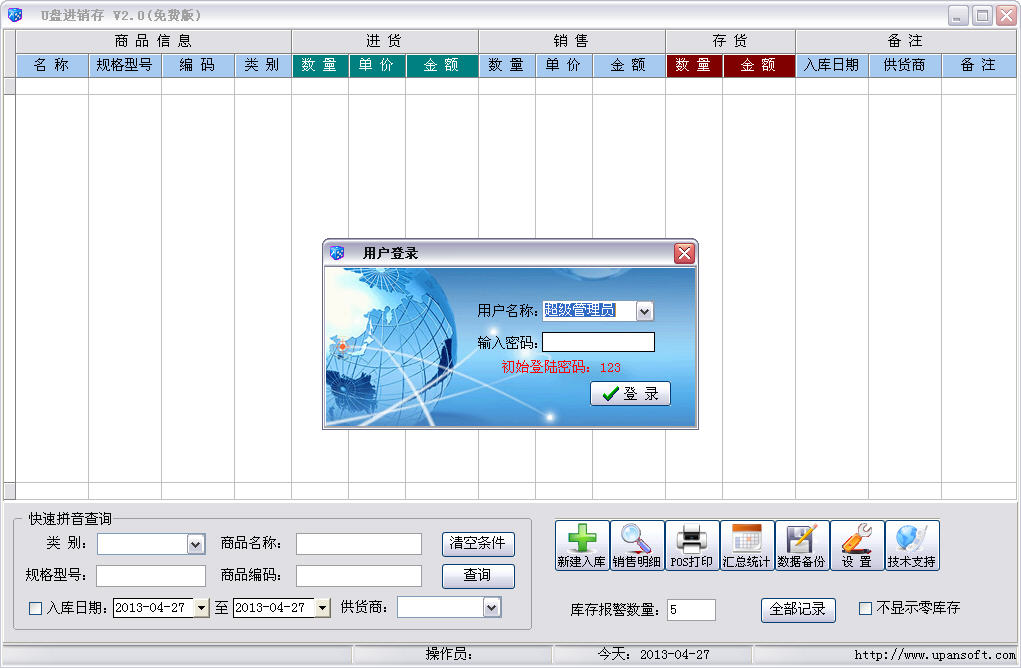Open 设置 (Settings) wrench icon
The height and width of the screenshot is (668, 1021).
click(x=856, y=545)
